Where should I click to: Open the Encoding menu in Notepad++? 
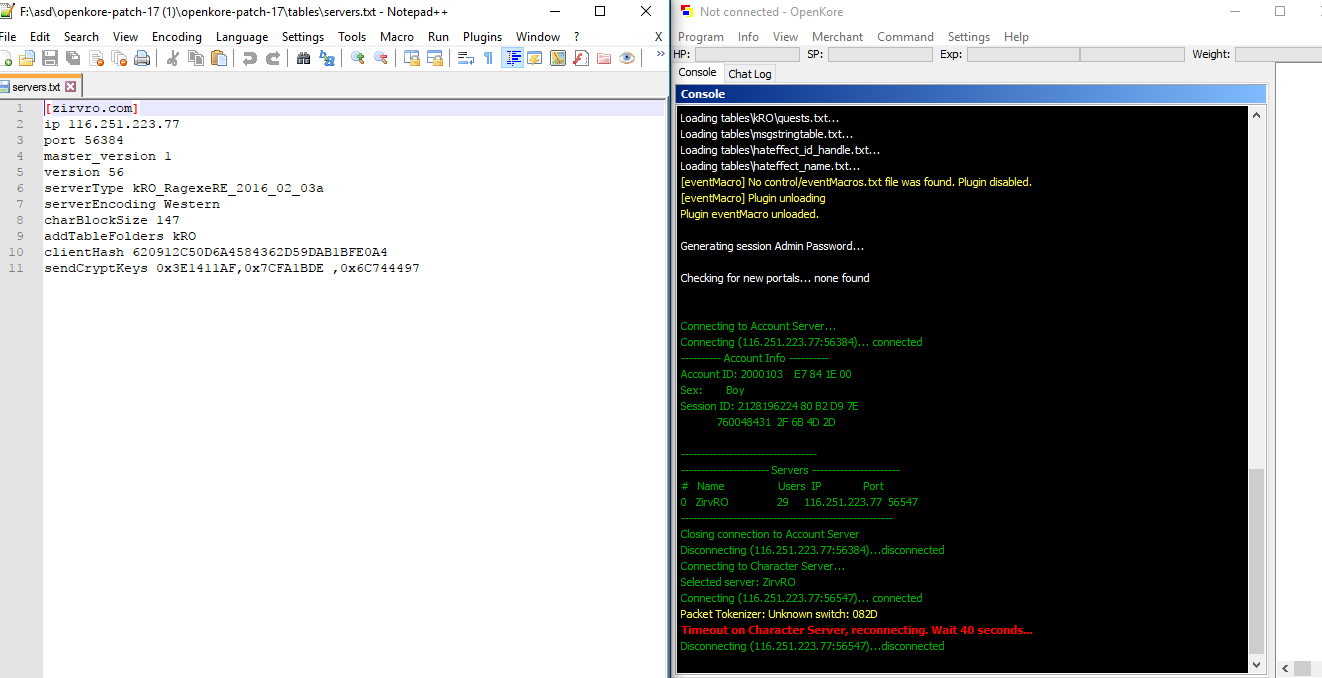pos(177,36)
